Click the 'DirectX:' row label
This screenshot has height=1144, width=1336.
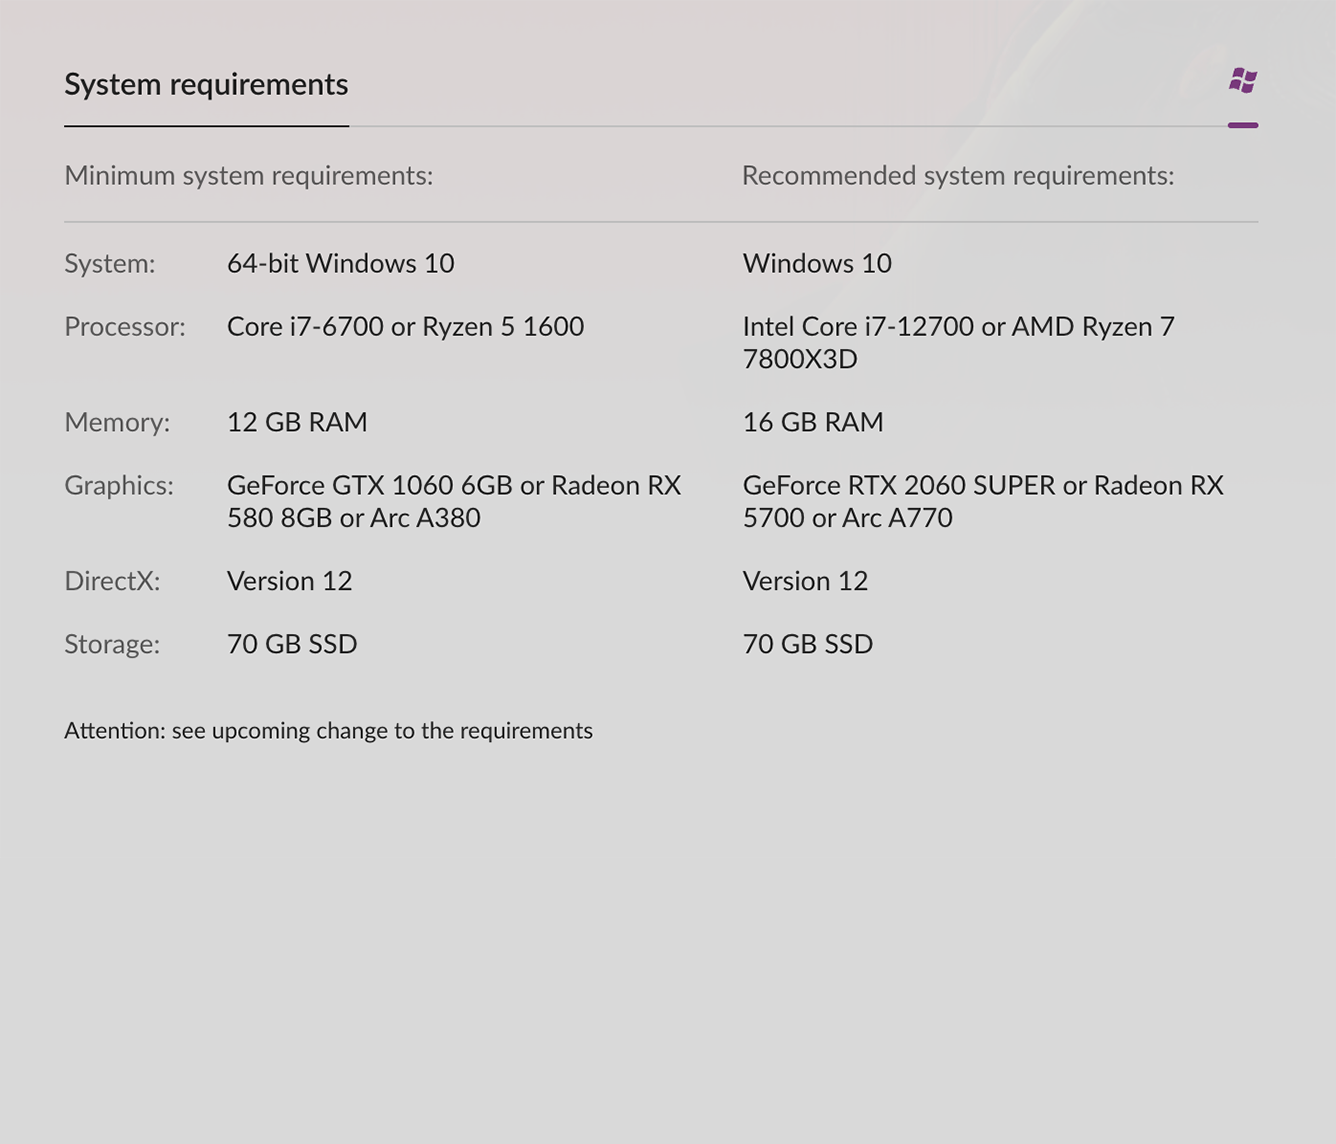(x=112, y=581)
